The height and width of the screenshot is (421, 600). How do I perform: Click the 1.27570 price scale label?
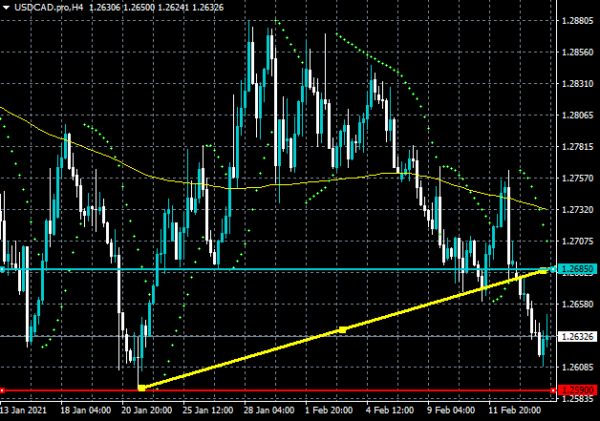[x=577, y=178]
